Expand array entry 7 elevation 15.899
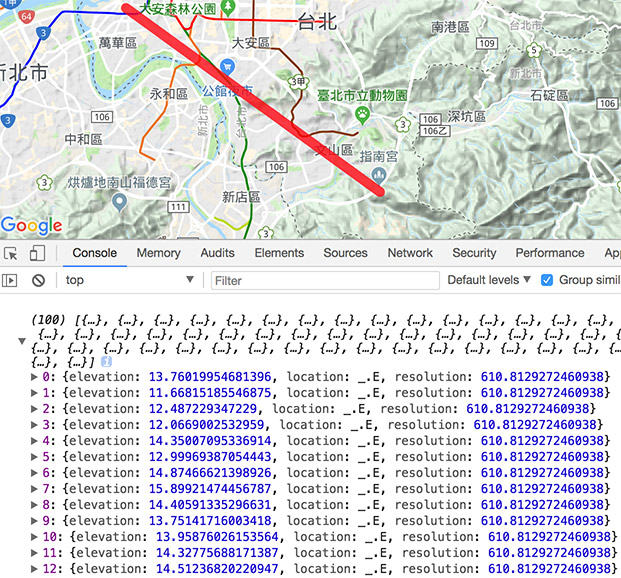Image resolution: width=621 pixels, height=578 pixels. (x=34, y=489)
